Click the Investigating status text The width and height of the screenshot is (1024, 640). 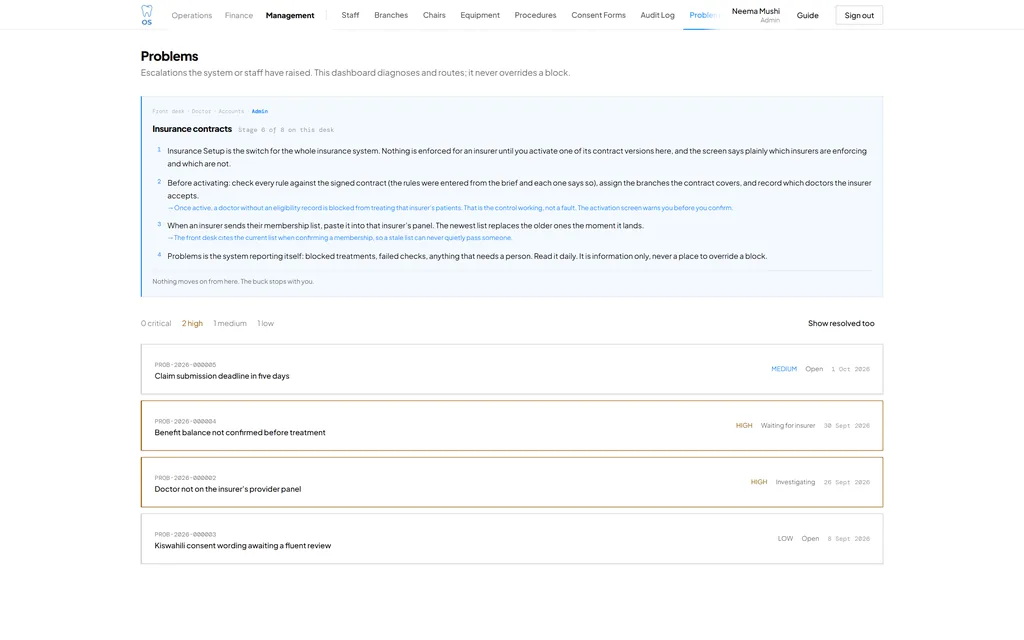tap(795, 482)
